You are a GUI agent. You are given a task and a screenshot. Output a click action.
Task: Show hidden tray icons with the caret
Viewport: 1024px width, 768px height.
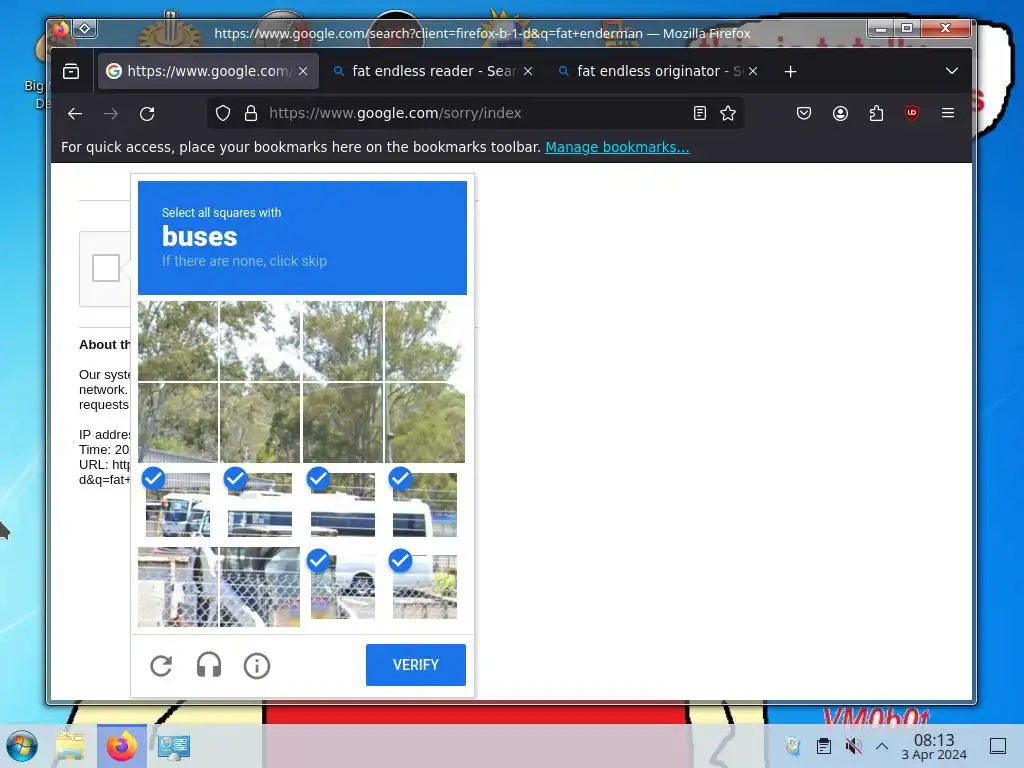pos(882,746)
